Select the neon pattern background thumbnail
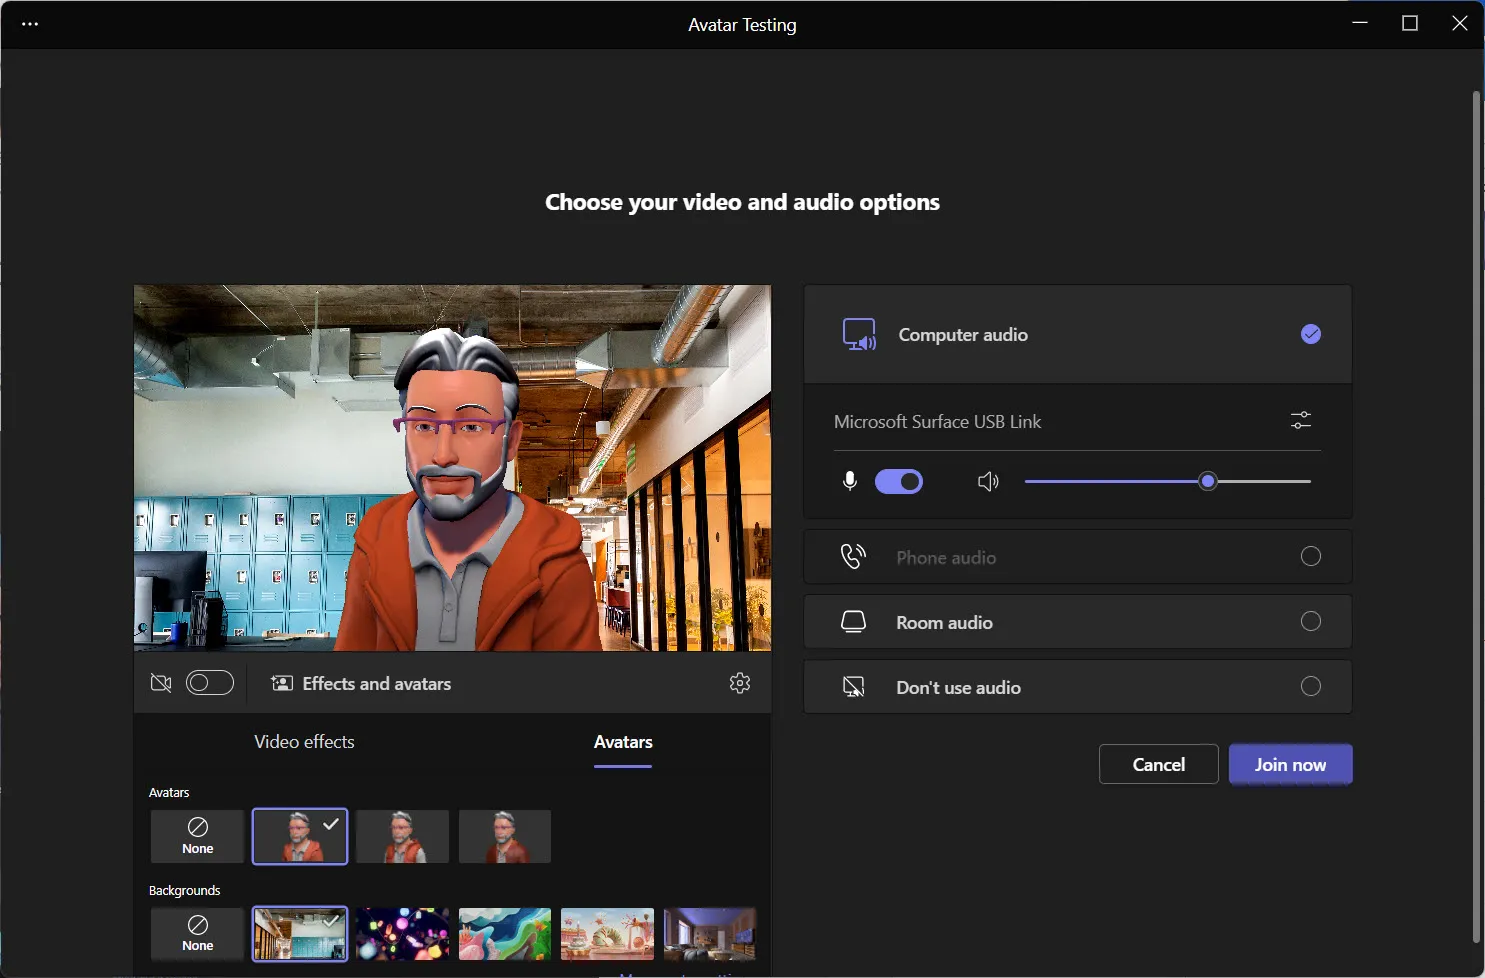This screenshot has width=1485, height=978. 402,933
